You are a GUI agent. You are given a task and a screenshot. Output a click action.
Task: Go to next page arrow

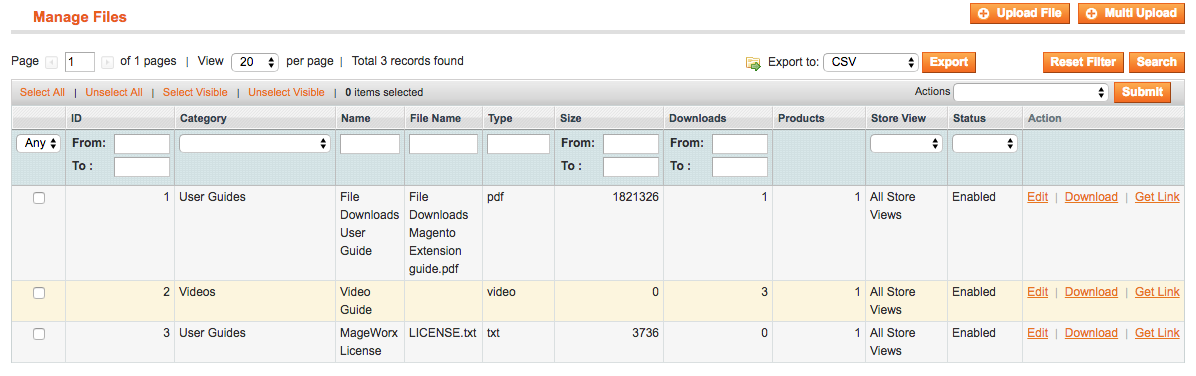click(108, 63)
